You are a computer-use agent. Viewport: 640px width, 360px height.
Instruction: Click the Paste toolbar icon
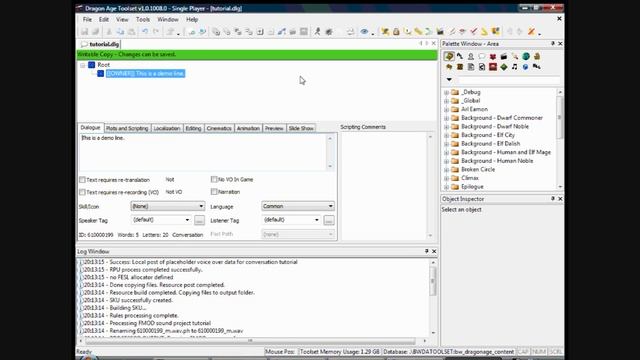131,31
